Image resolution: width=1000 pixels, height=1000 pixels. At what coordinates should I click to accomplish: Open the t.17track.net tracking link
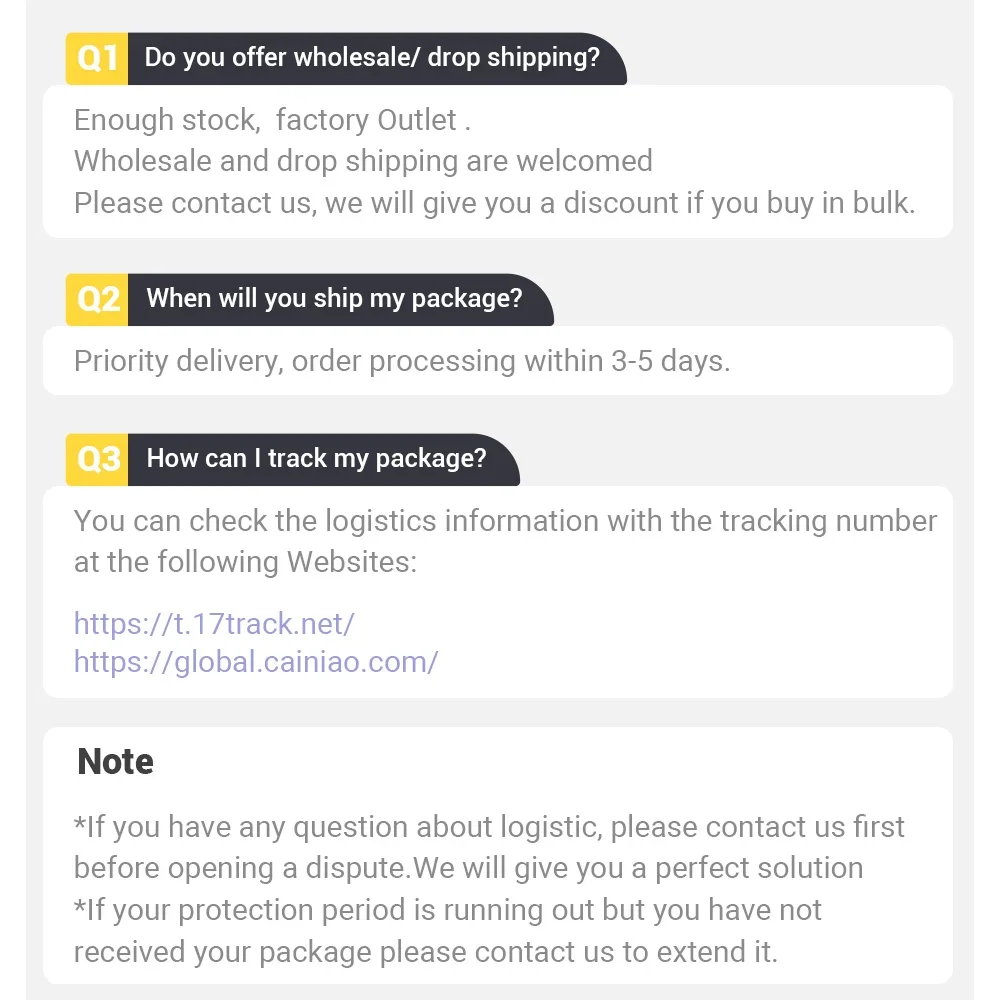214,624
